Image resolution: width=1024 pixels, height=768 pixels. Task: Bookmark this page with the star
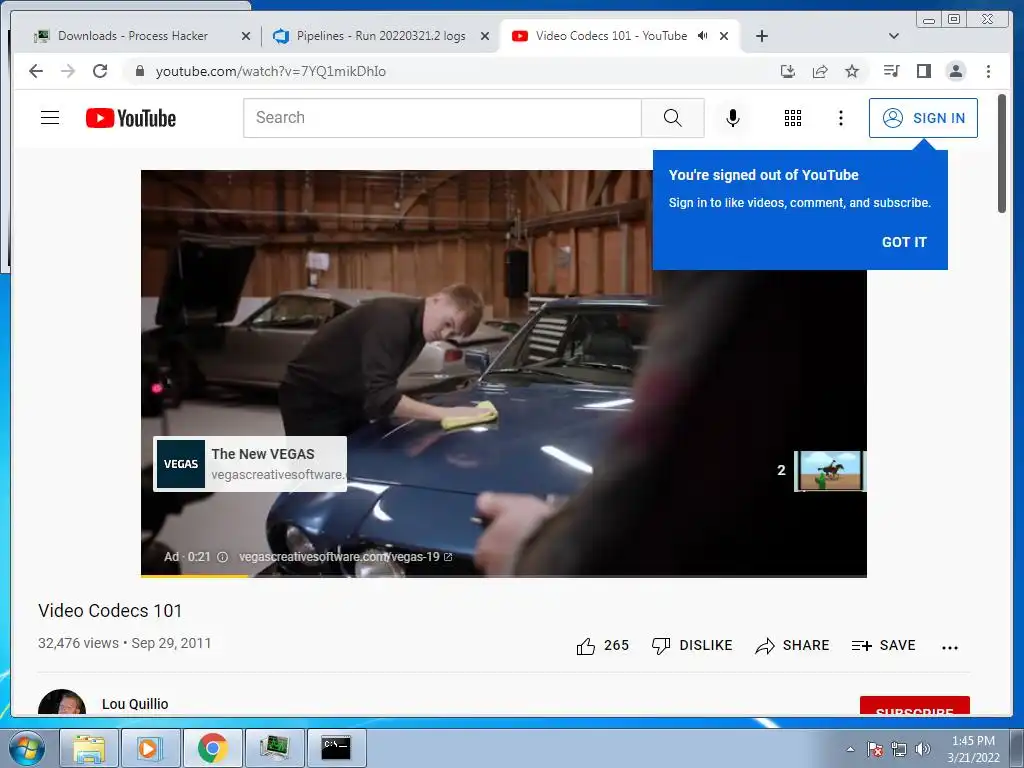tap(852, 71)
